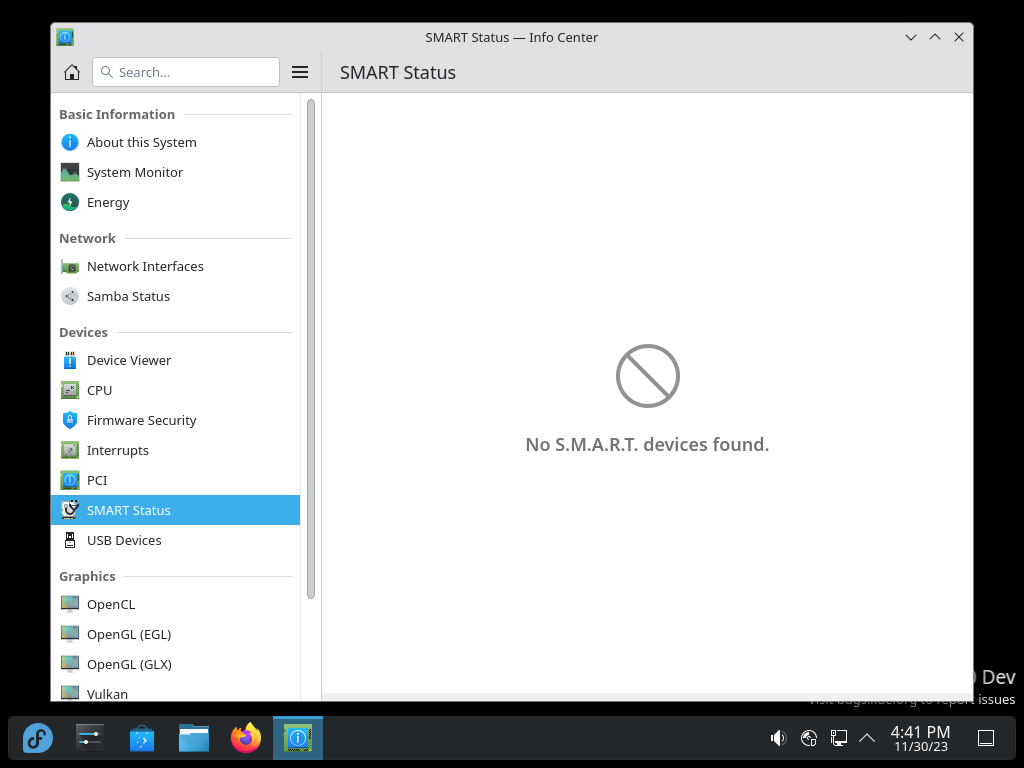Open Fedora application launcher
The width and height of the screenshot is (1024, 768).
tap(38, 739)
